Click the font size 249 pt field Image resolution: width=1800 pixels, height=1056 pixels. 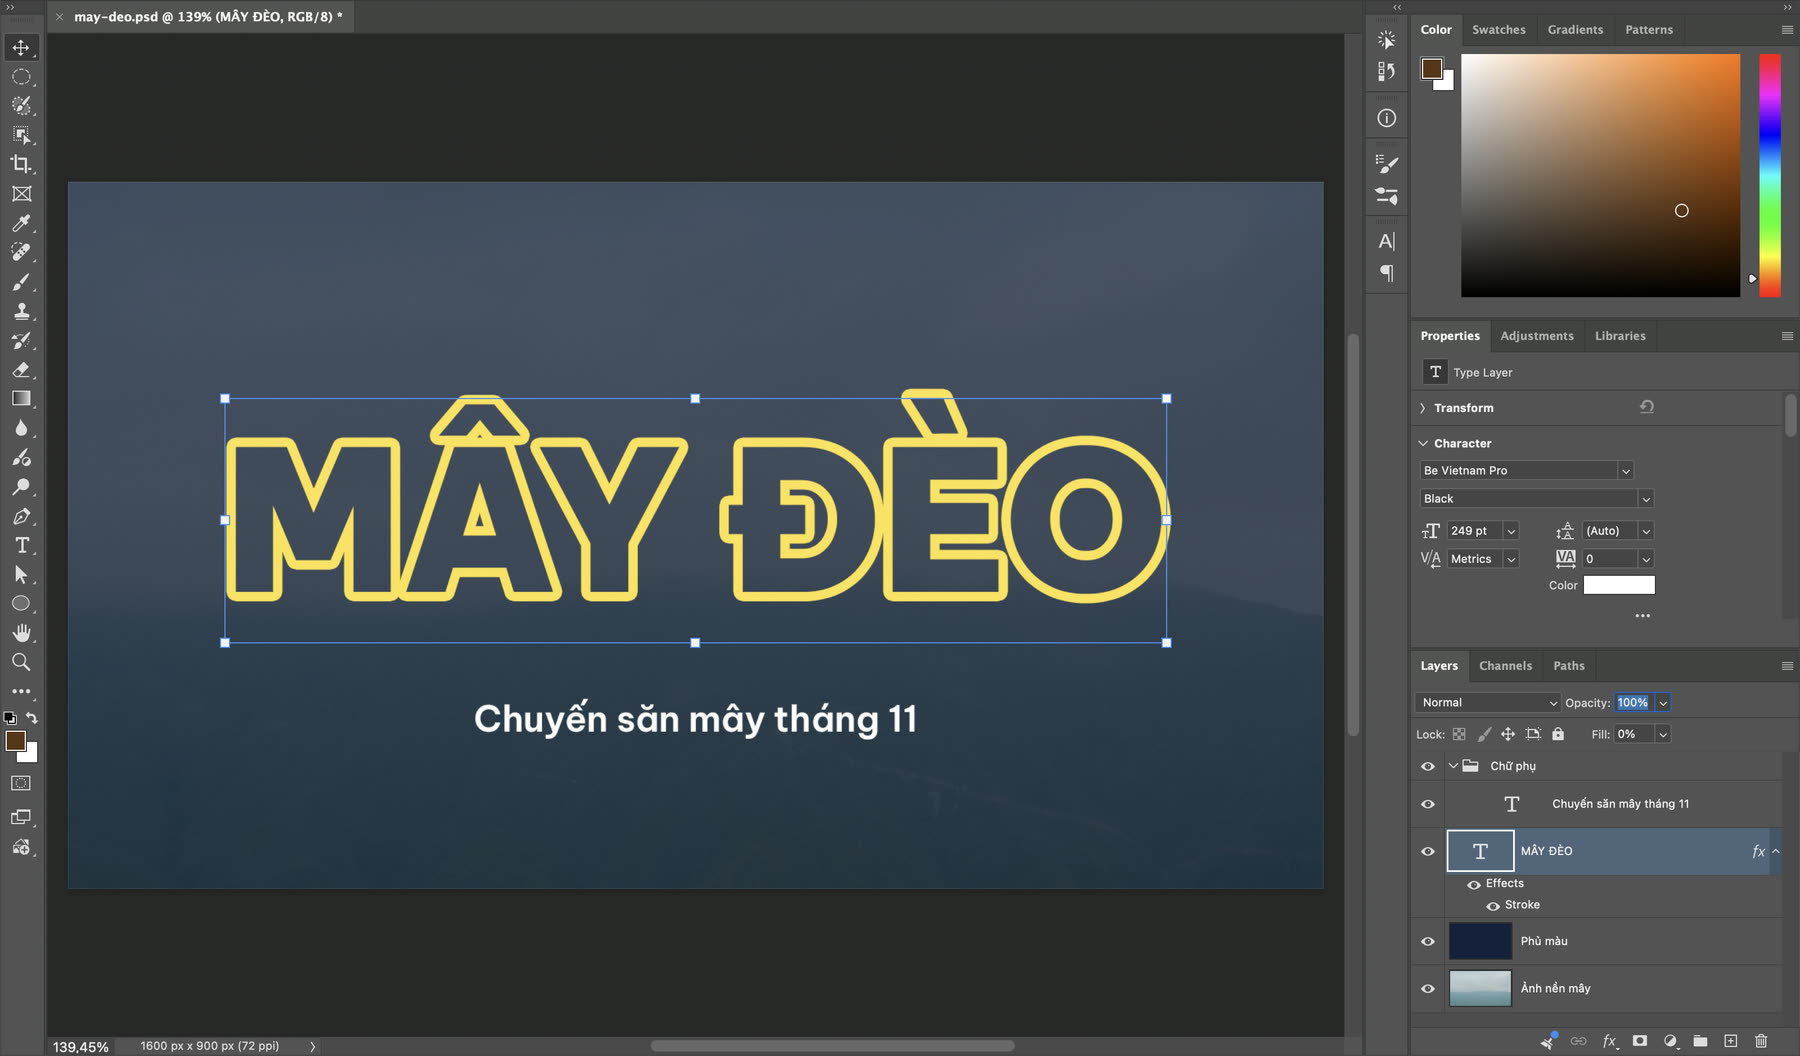coord(1474,531)
